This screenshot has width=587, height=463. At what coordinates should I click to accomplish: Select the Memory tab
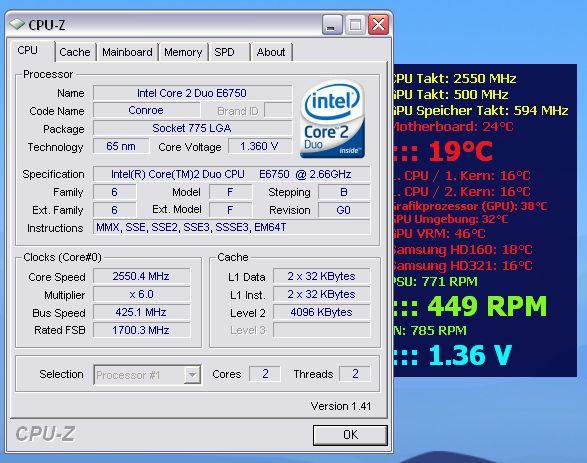point(183,52)
